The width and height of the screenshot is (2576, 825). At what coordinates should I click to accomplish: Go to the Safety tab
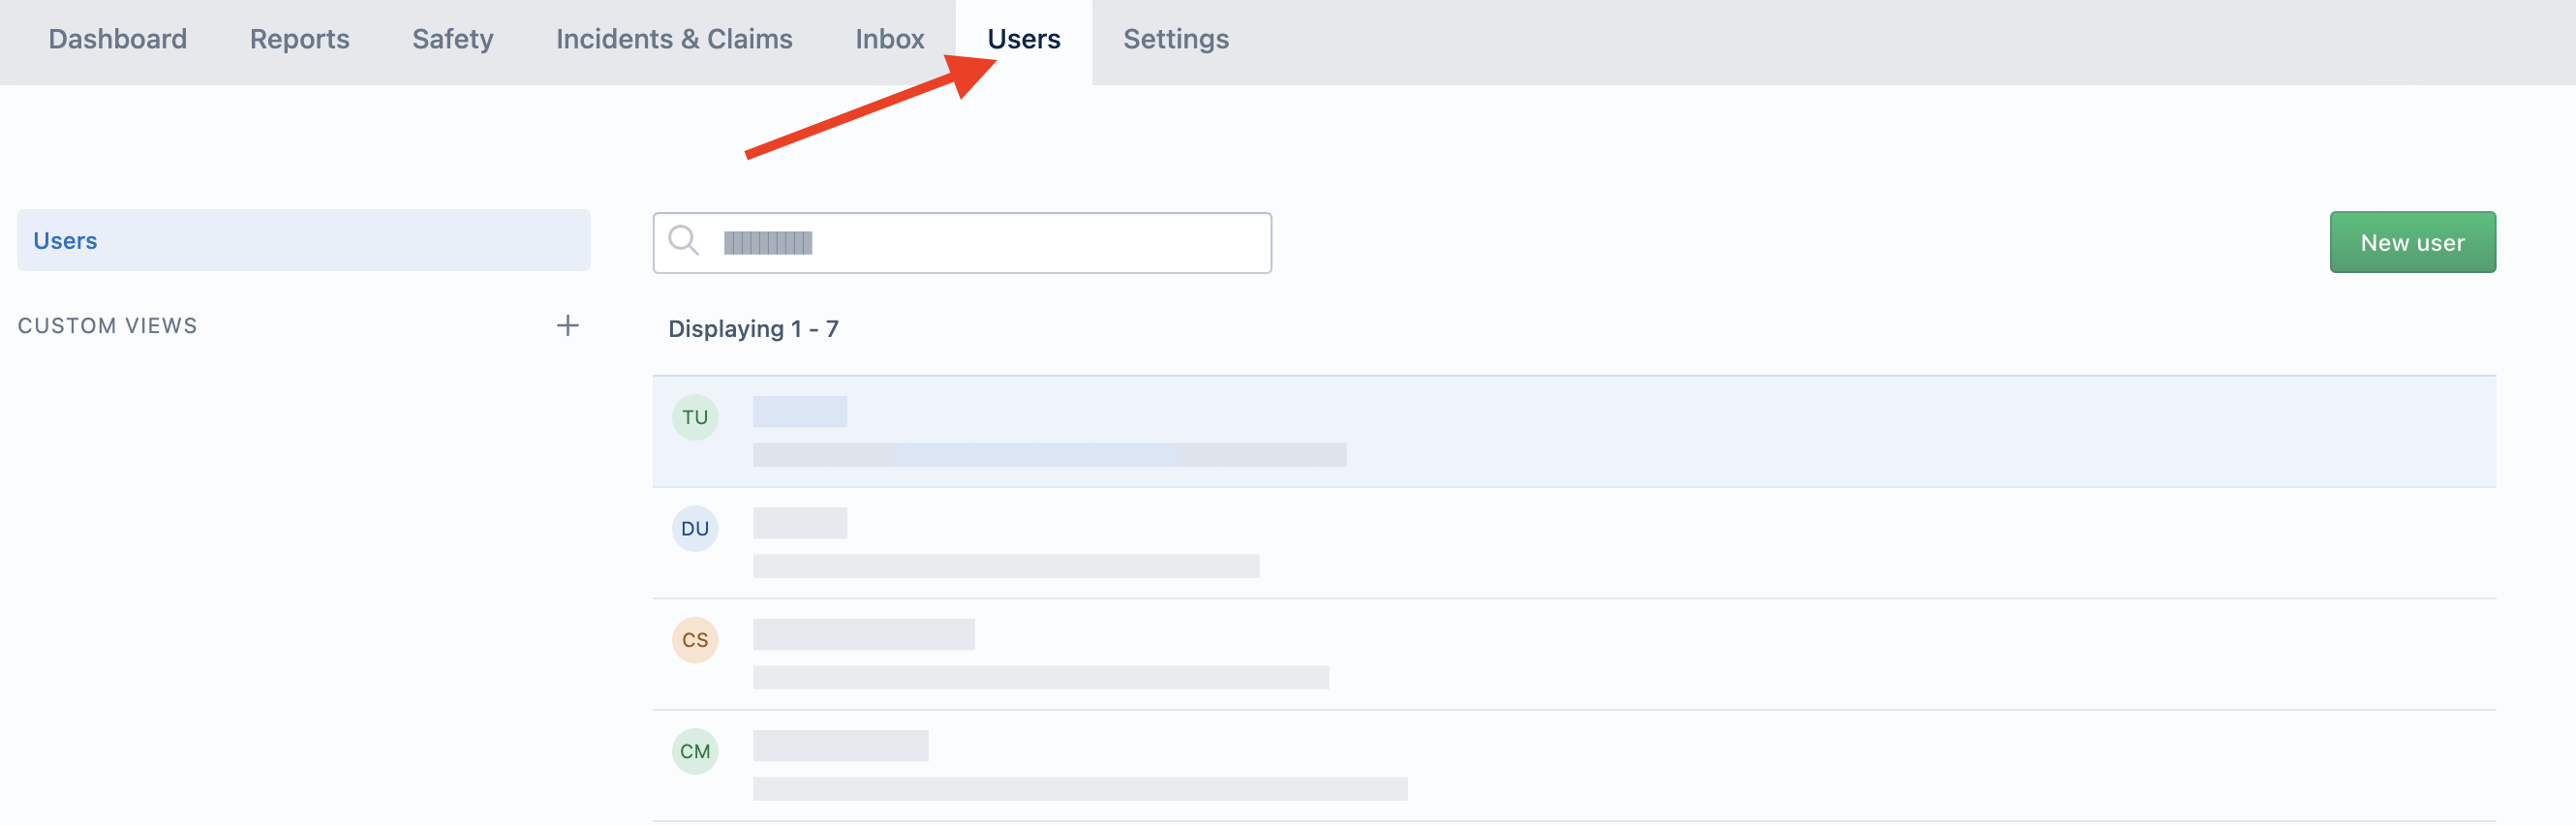point(452,39)
